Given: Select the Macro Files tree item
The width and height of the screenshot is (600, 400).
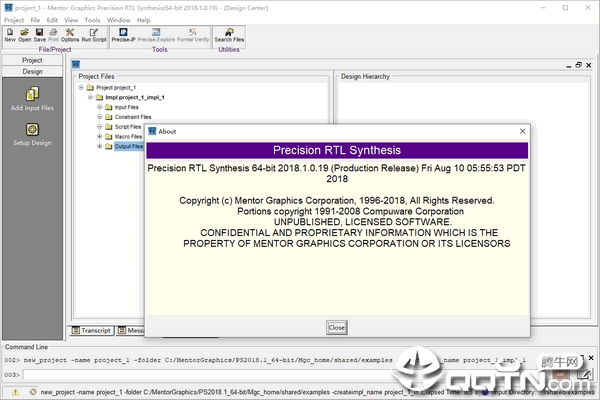Looking at the screenshot, I should (128, 136).
